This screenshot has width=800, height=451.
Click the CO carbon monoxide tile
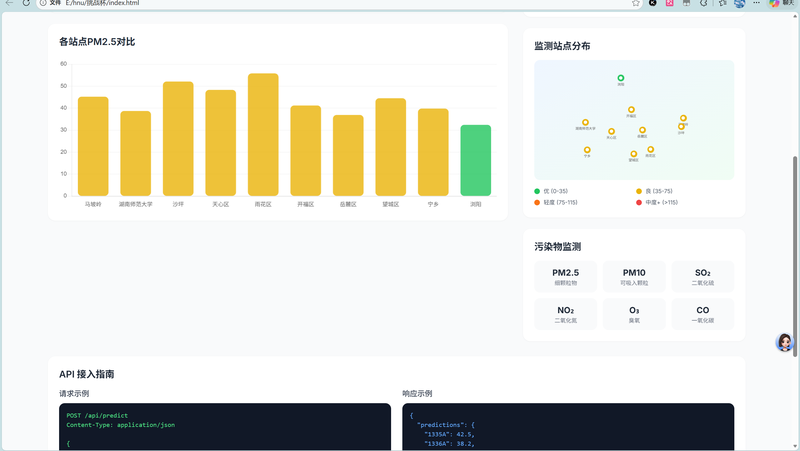702,314
